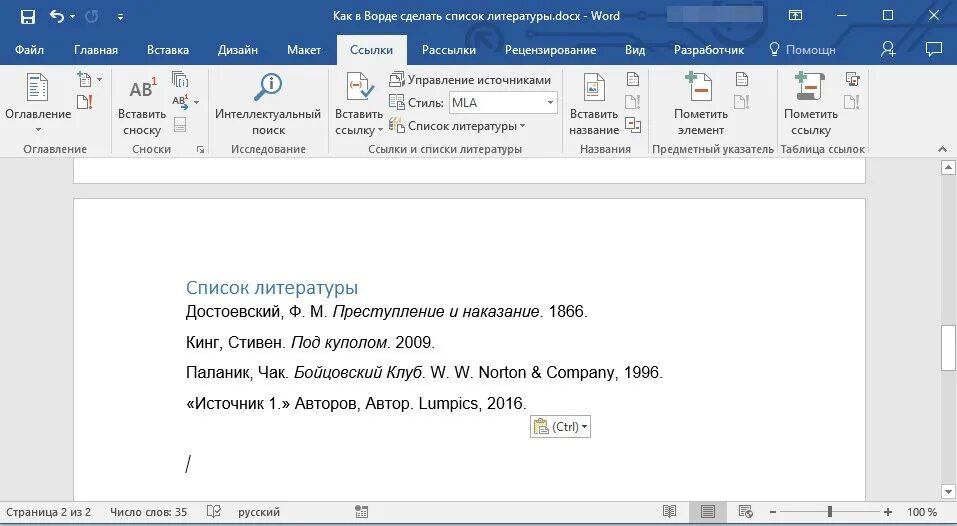Open Управление источниками
Screen dimensions: 957x526
tap(470, 80)
